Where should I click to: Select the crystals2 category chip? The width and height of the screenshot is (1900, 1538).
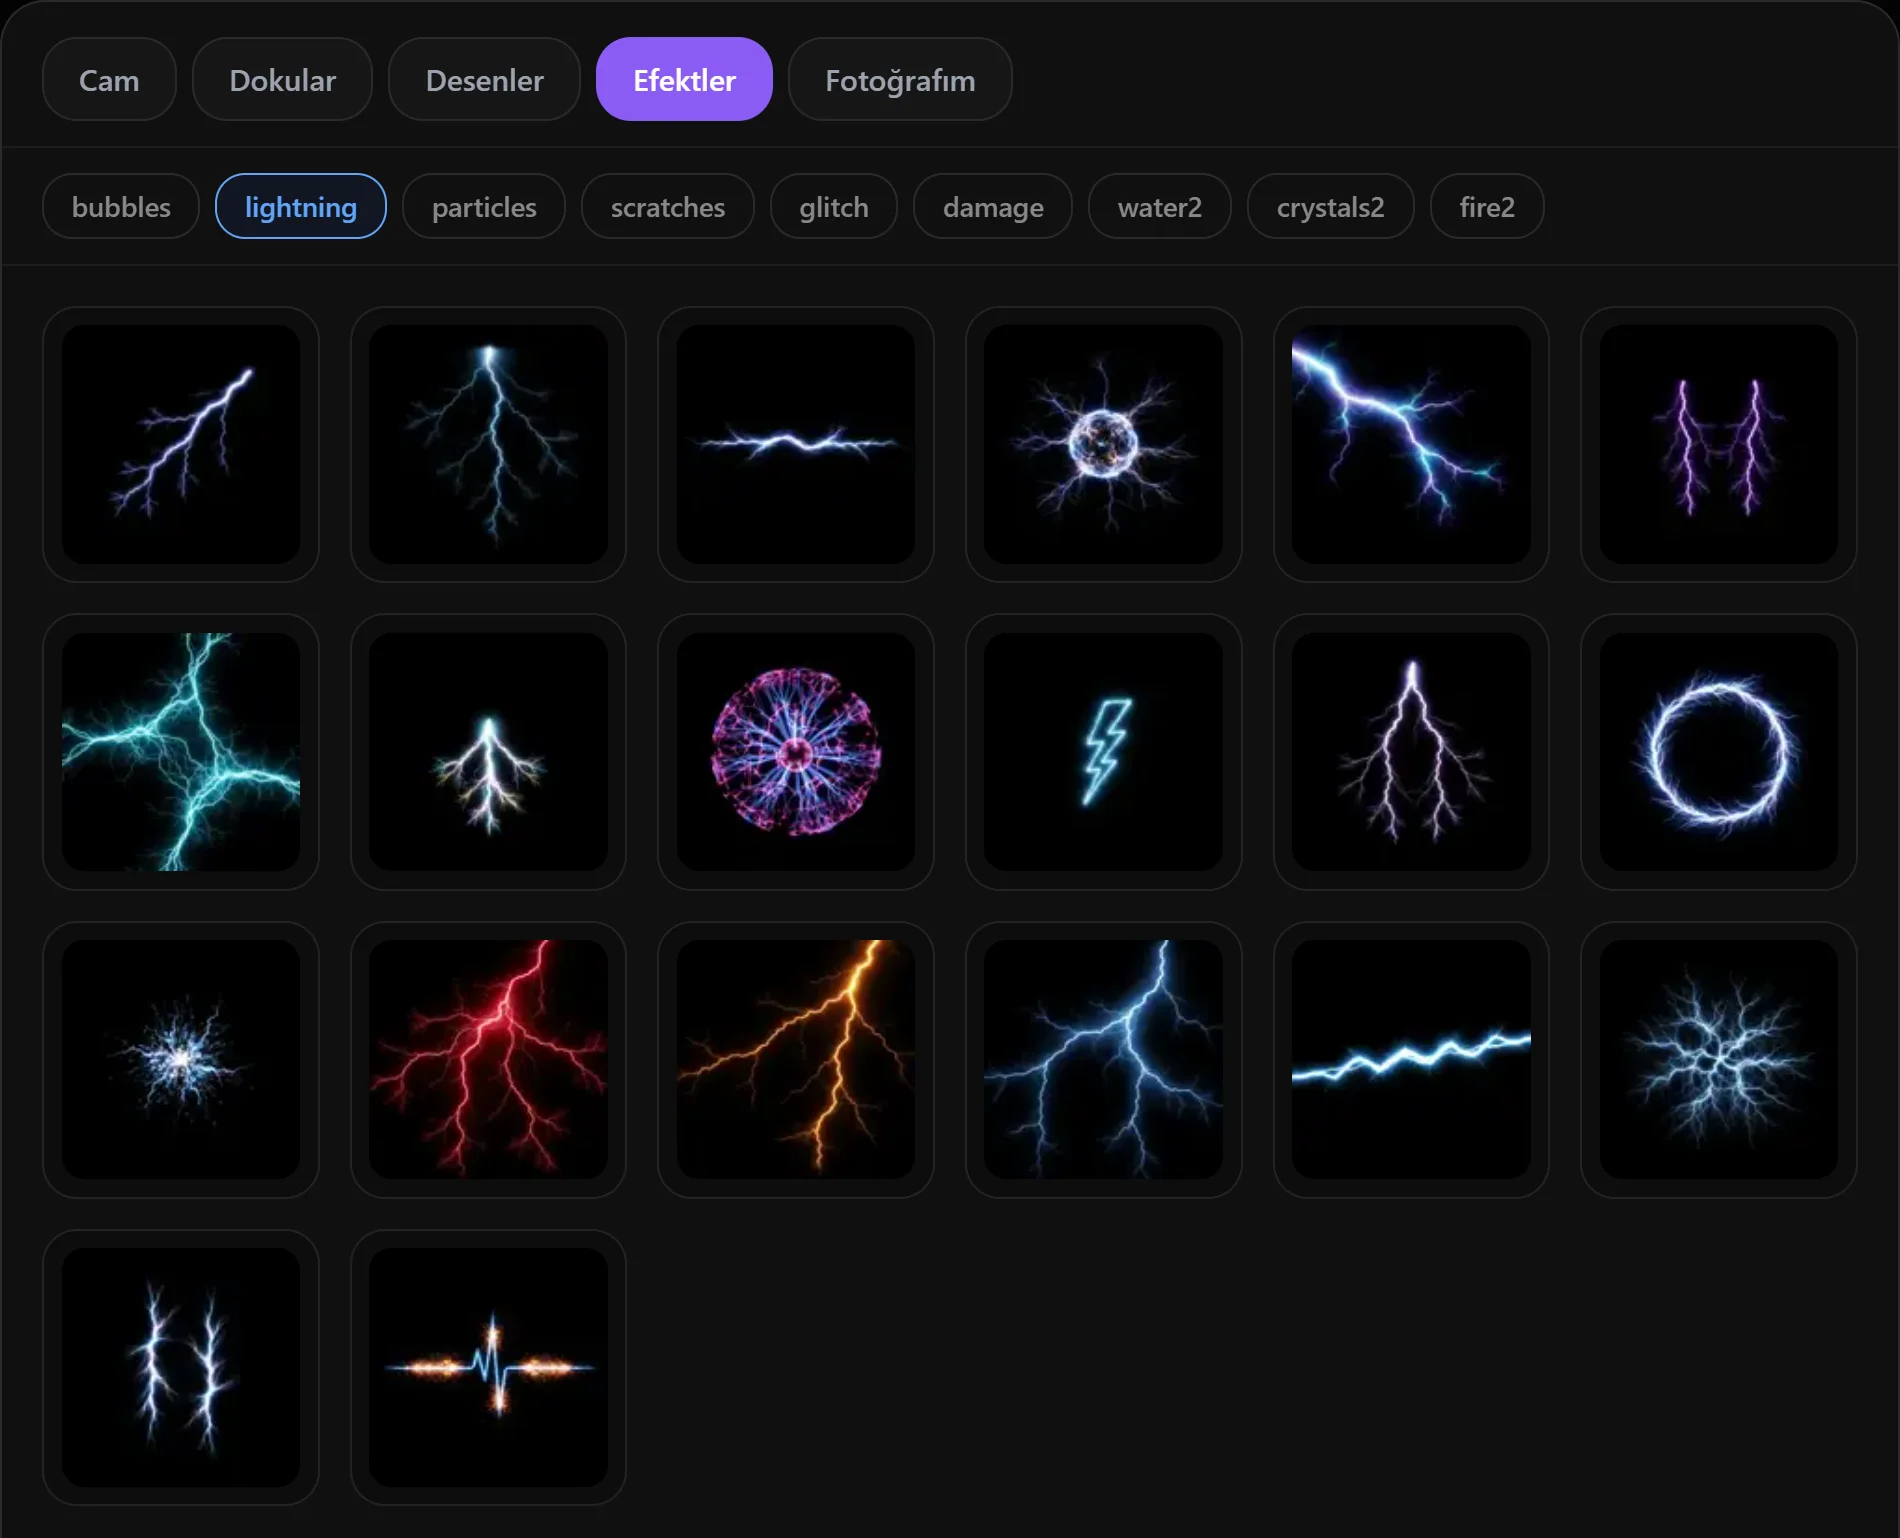(x=1330, y=206)
